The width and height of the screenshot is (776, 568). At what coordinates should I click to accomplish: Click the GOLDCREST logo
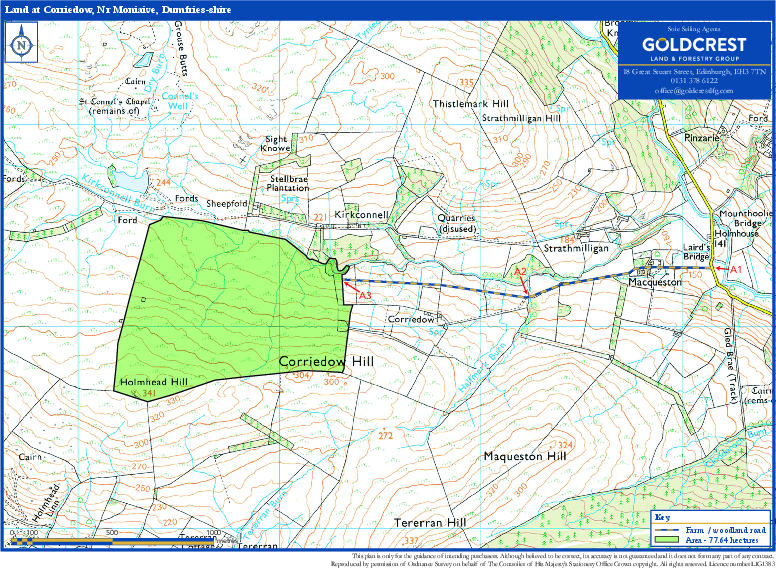pyautogui.click(x=694, y=45)
